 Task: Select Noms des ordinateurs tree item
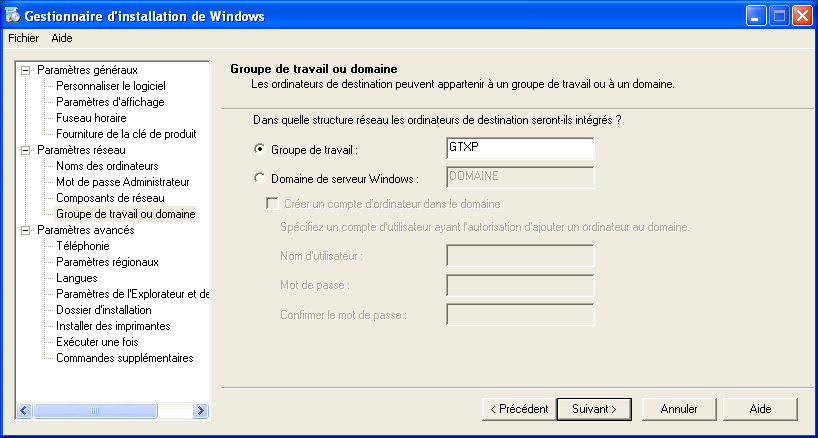(107, 166)
